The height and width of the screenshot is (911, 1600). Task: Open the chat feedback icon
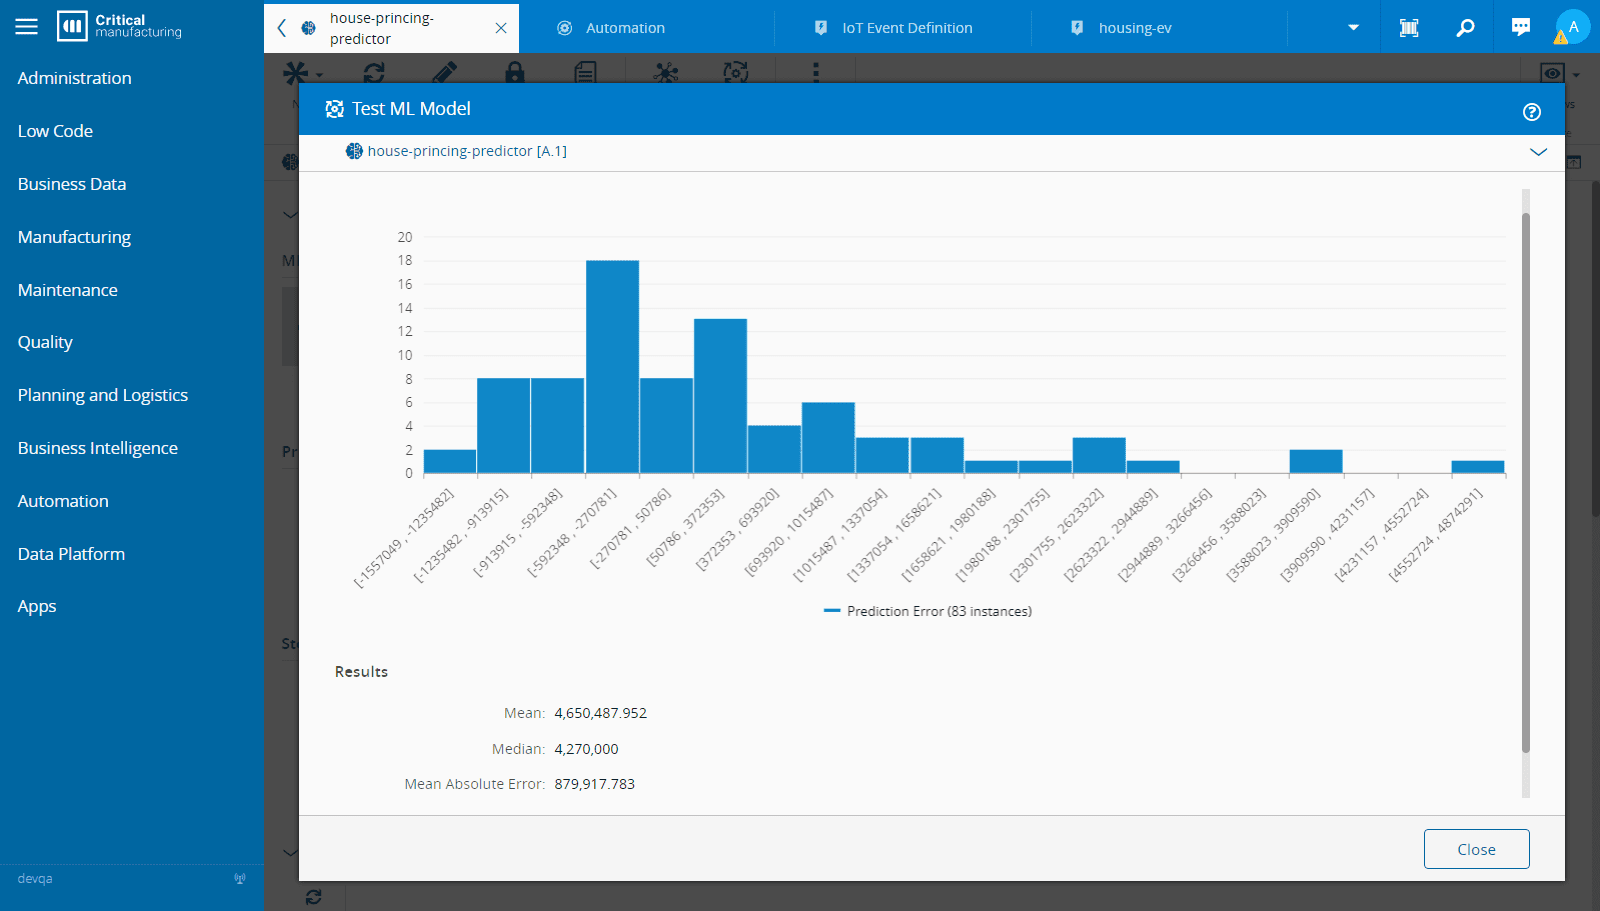coord(1520,28)
